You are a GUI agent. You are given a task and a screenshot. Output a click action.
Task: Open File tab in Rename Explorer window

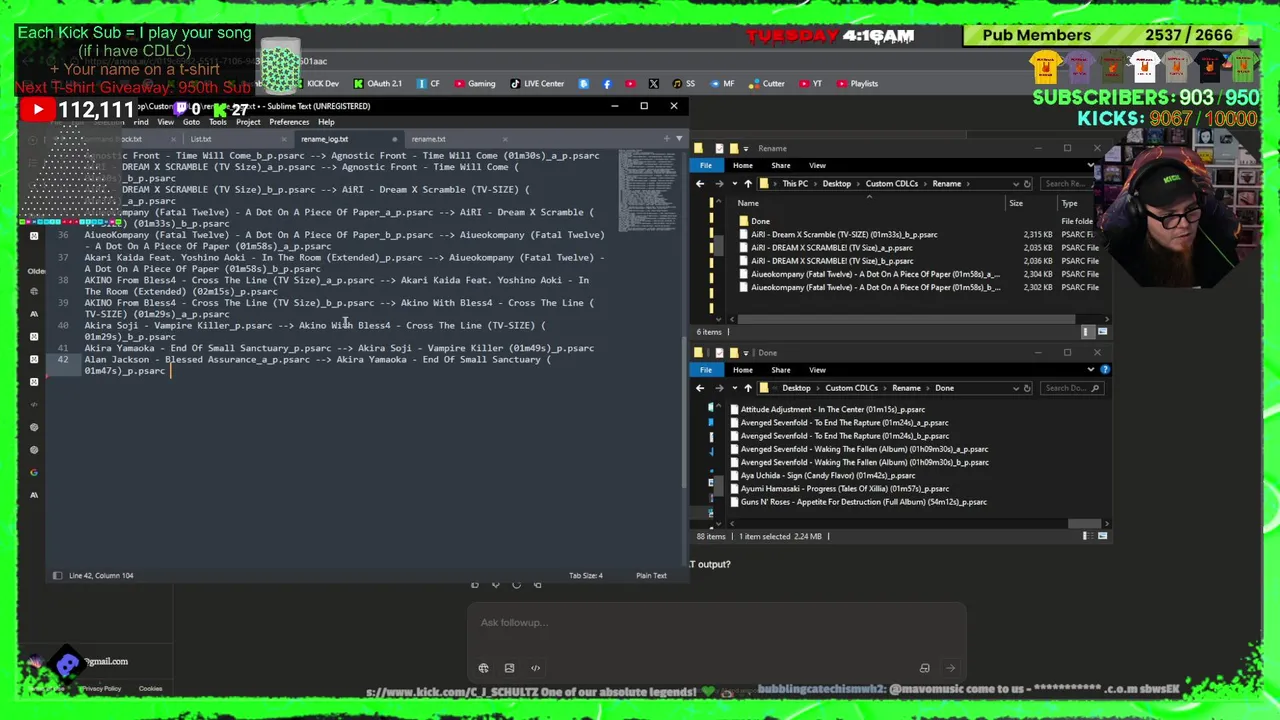tap(706, 166)
